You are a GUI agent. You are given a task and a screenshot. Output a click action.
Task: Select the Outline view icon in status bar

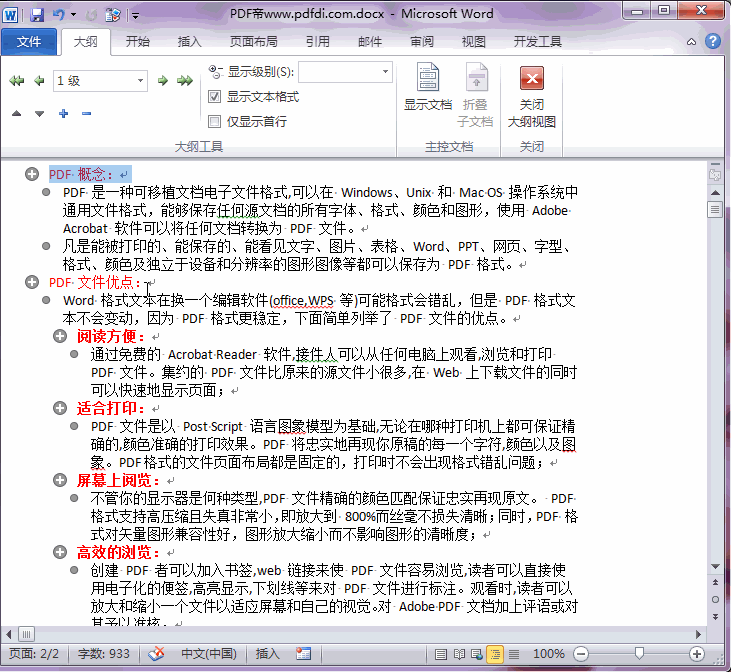coord(495,654)
